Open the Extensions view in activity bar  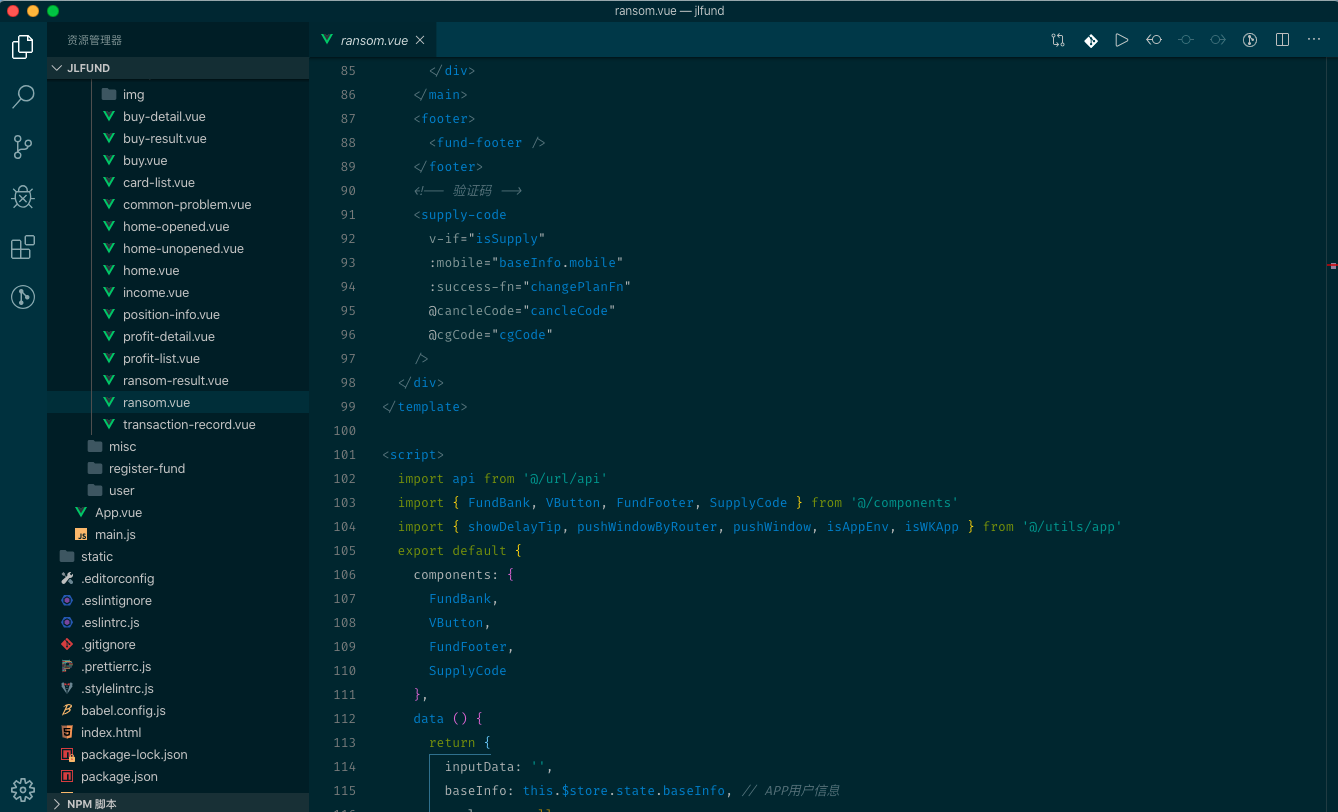pos(23,247)
